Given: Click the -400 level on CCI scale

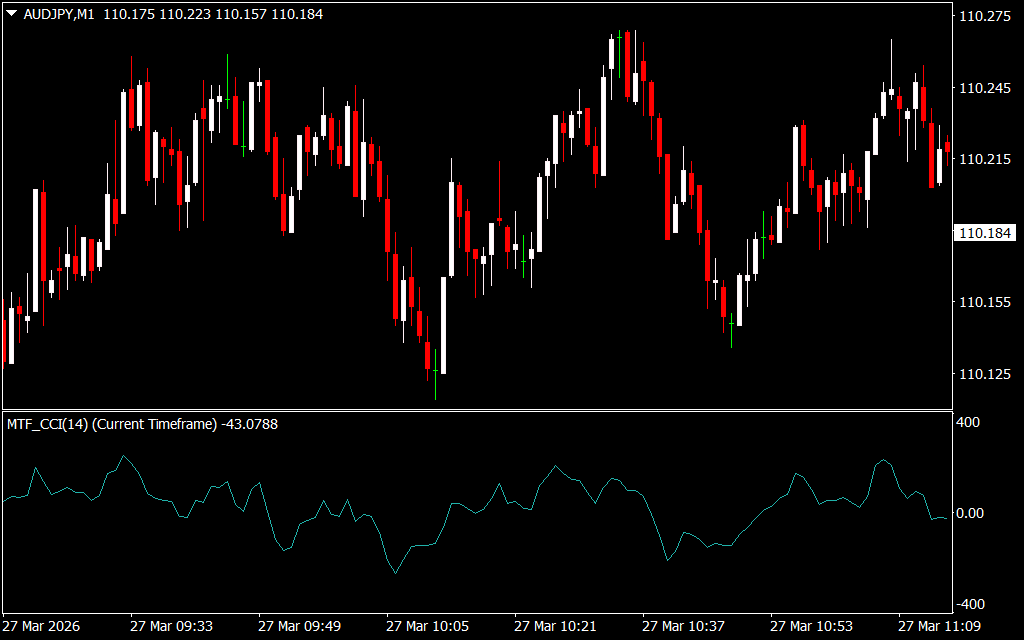Looking at the screenshot, I should click(972, 604).
